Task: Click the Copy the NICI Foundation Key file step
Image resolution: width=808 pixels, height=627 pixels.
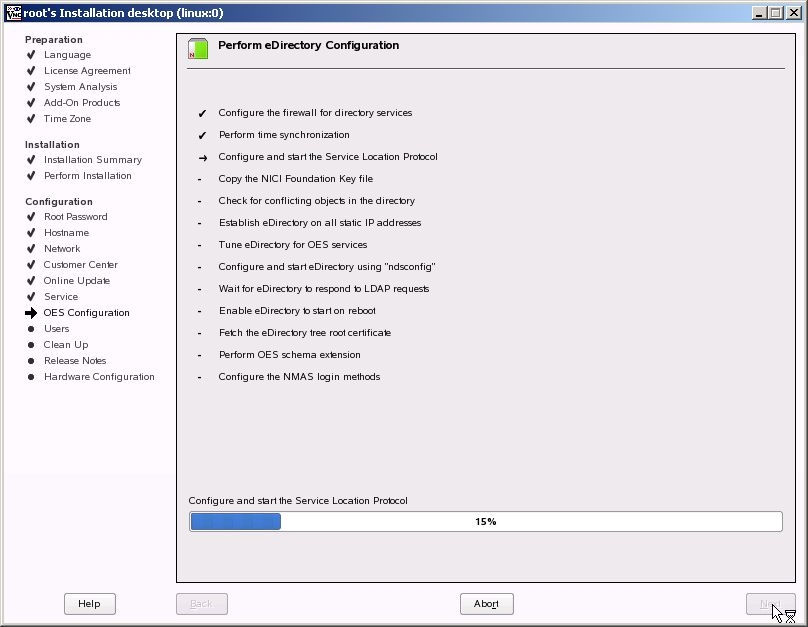Action: coord(295,179)
